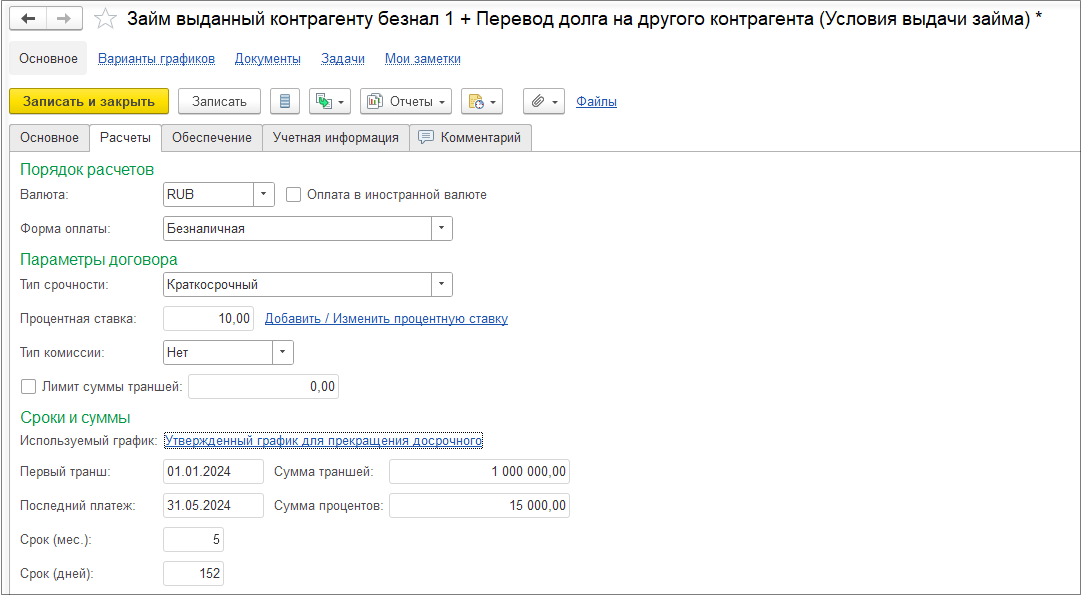Enable Оплата в иностранной валюте checkbox
Image resolution: width=1081 pixels, height=595 pixels.
[x=294, y=194]
